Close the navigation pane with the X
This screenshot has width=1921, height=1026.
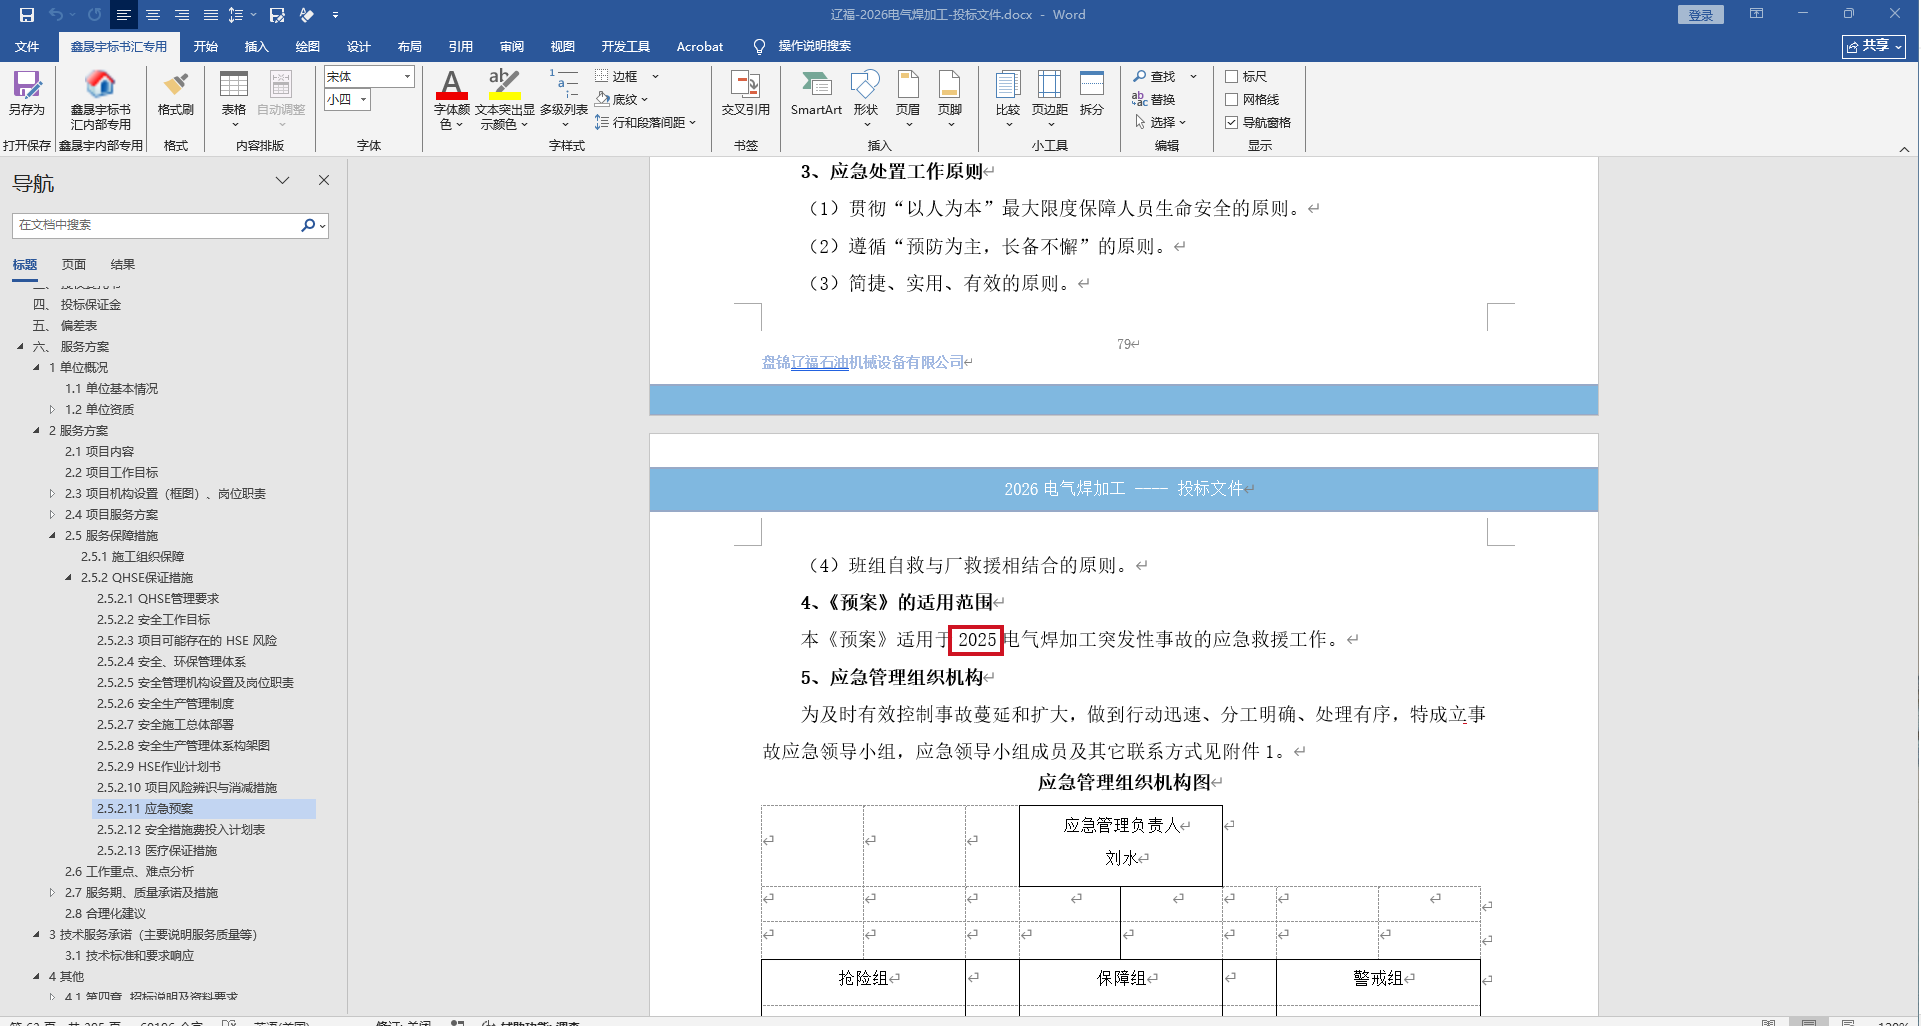(x=324, y=180)
